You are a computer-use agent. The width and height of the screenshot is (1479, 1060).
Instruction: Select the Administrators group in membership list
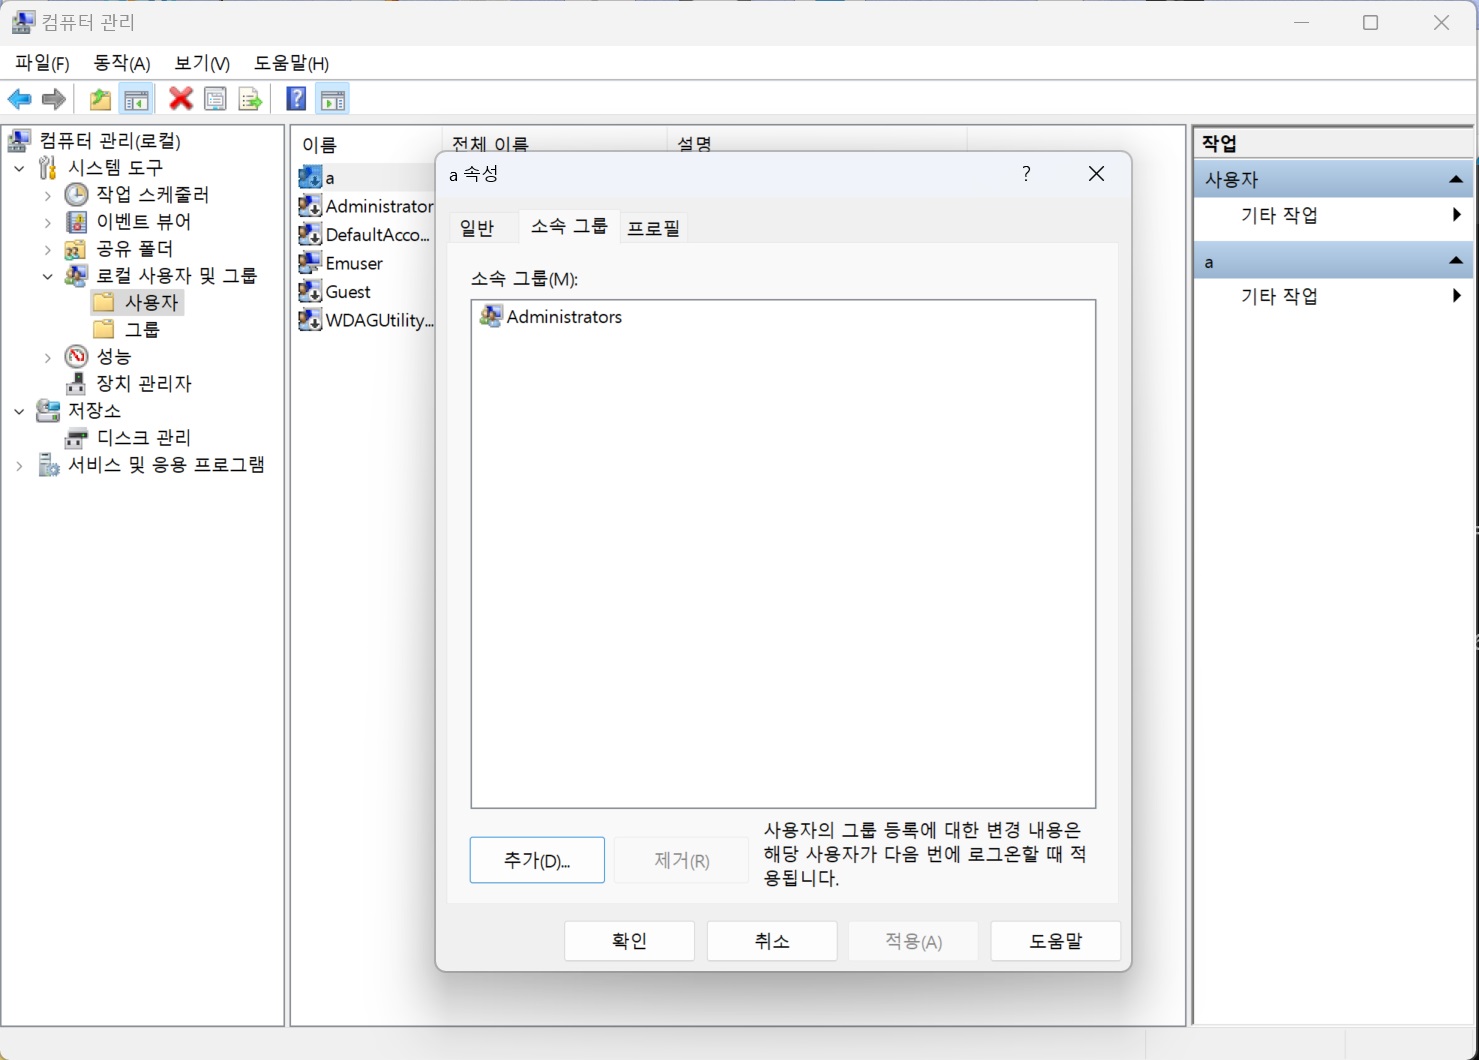563,317
